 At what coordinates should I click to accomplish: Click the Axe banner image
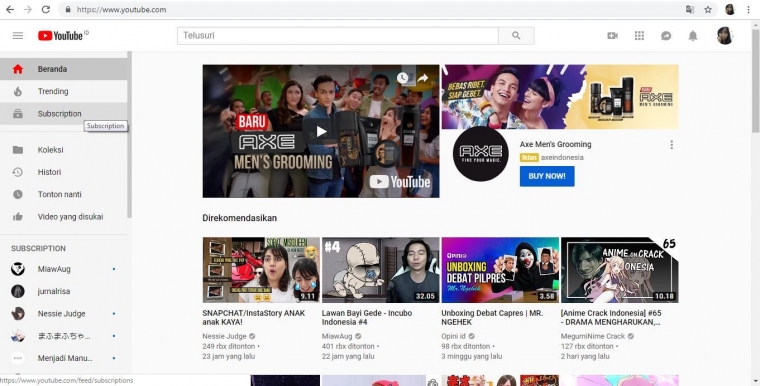point(560,96)
